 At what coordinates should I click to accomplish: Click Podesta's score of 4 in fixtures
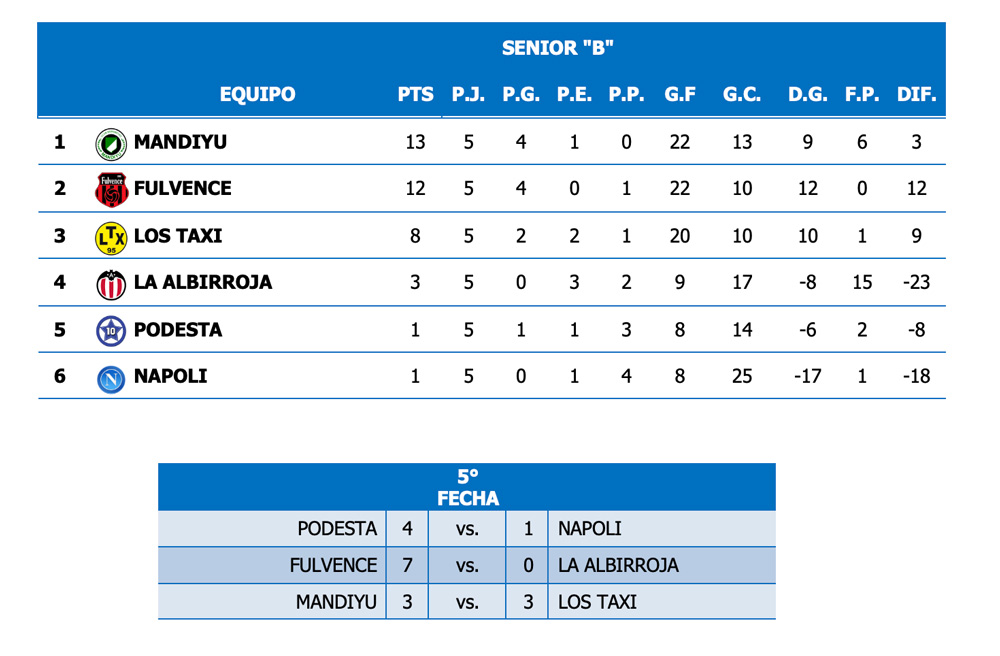407,528
